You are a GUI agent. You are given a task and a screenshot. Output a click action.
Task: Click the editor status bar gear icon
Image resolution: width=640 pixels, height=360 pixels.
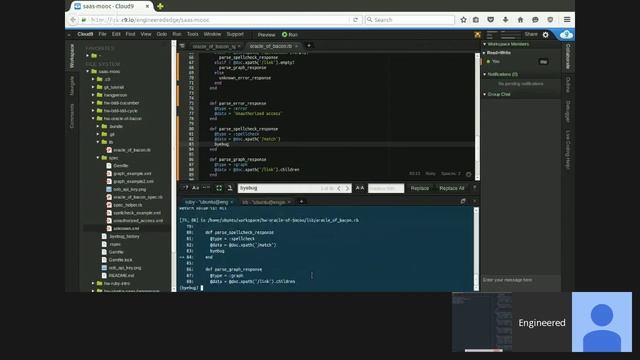(x=469, y=174)
